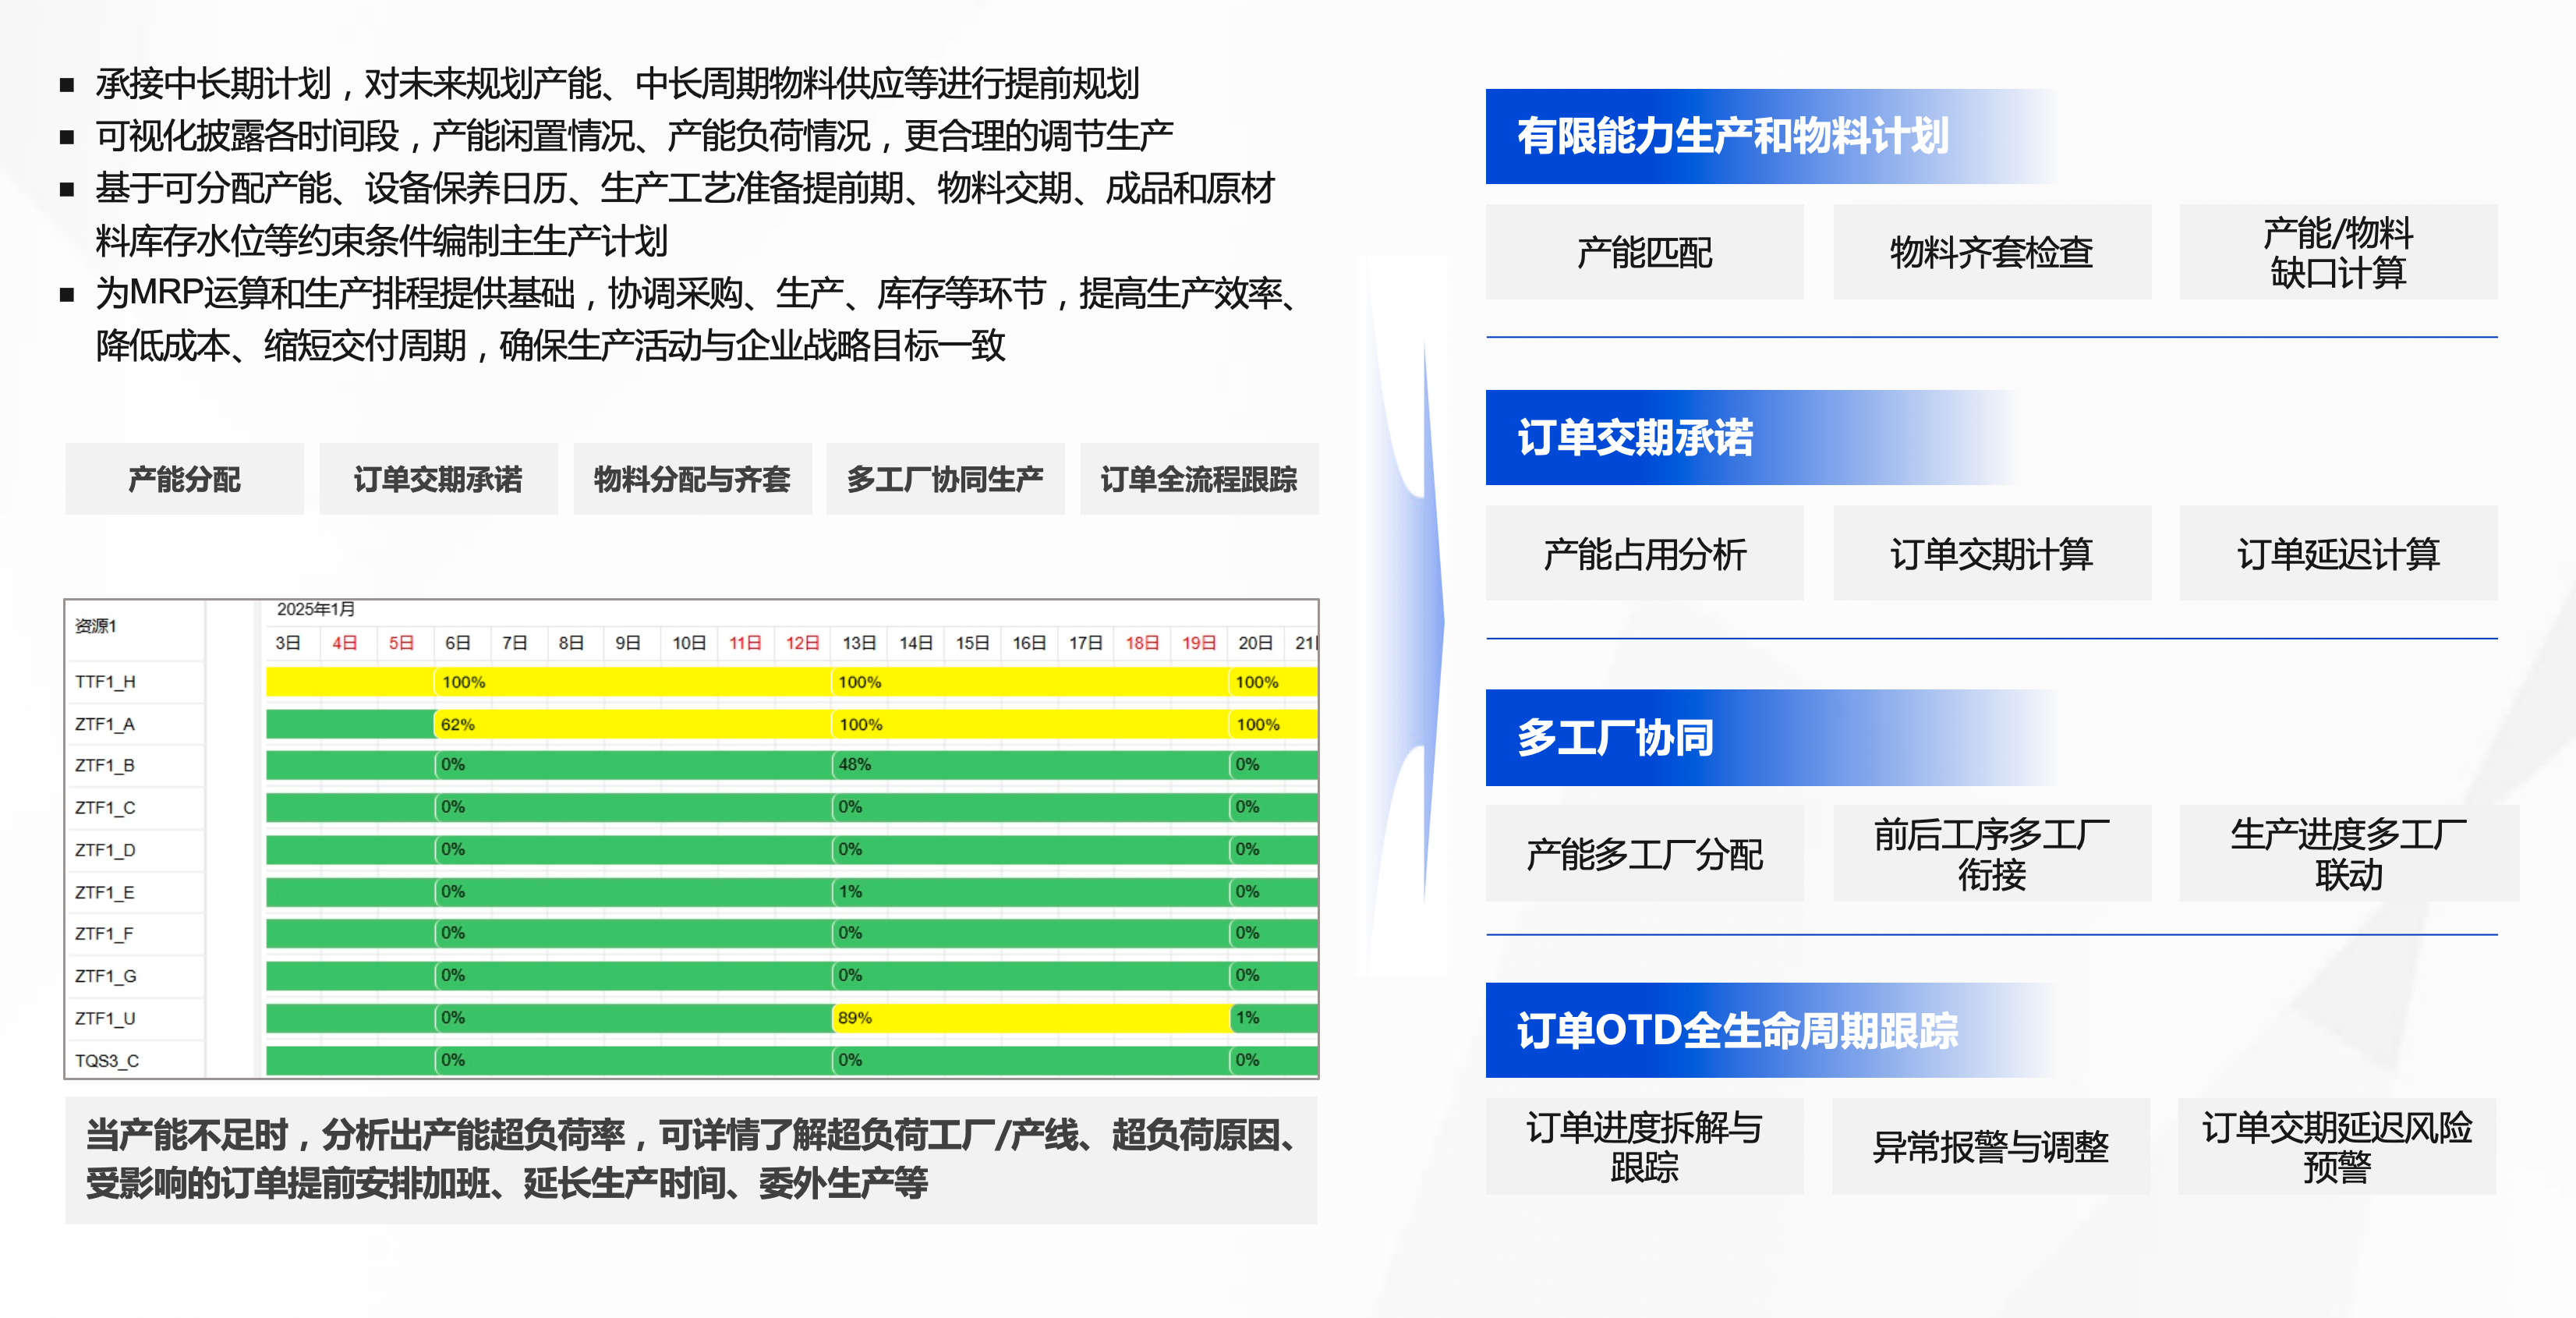Click the TQS3_C resource row label
Screen dimensions: 2576x1318
coord(107,1061)
